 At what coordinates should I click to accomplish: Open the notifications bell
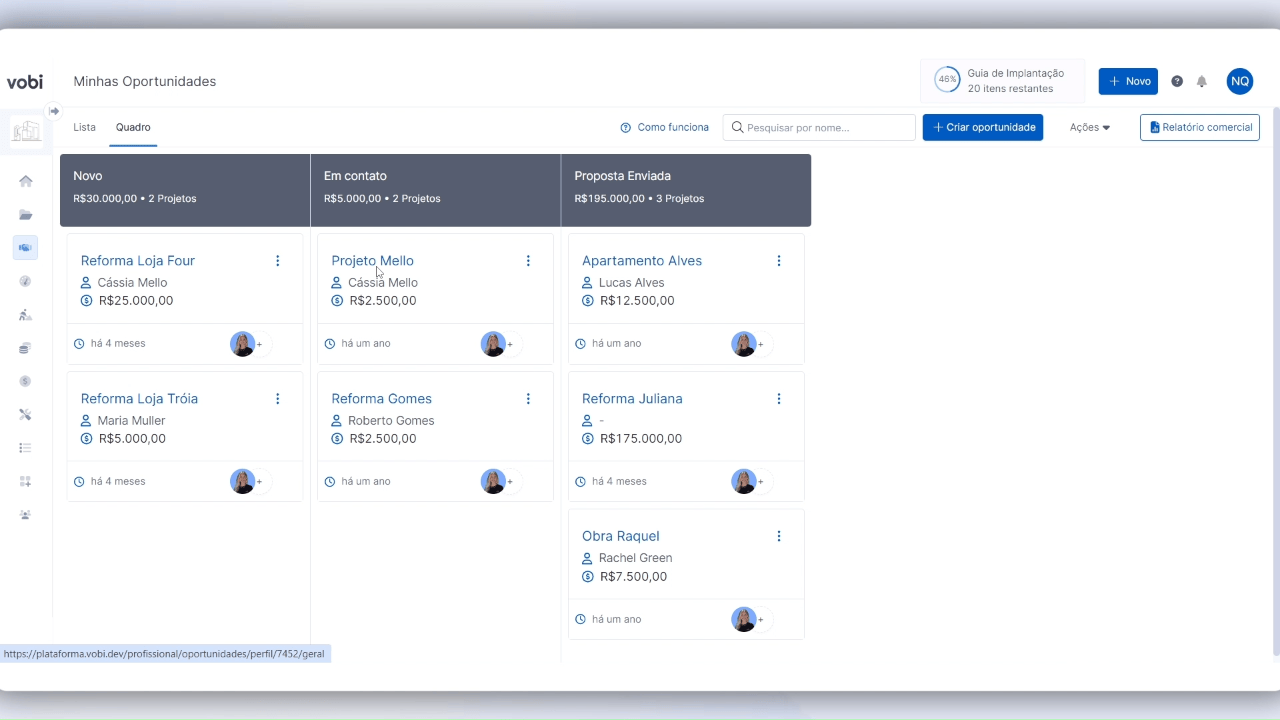[x=1202, y=82]
